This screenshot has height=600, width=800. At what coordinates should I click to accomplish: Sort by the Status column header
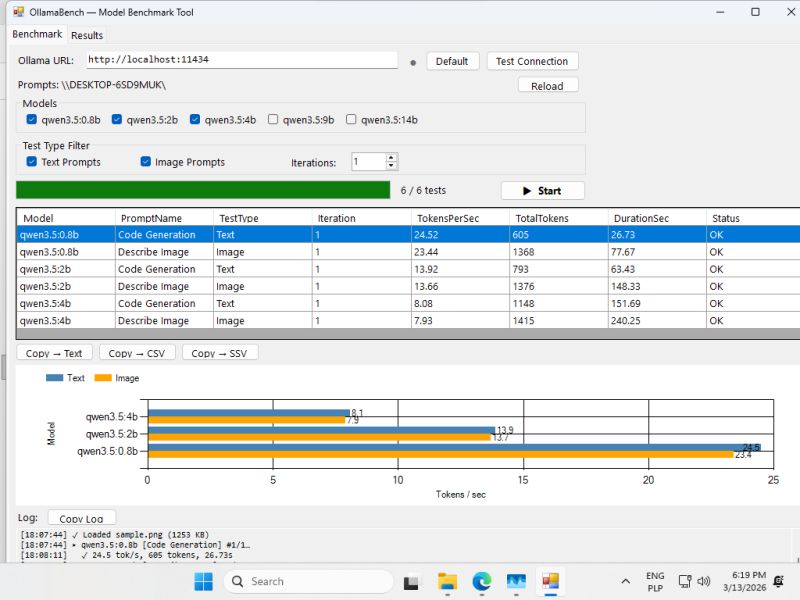coord(753,218)
